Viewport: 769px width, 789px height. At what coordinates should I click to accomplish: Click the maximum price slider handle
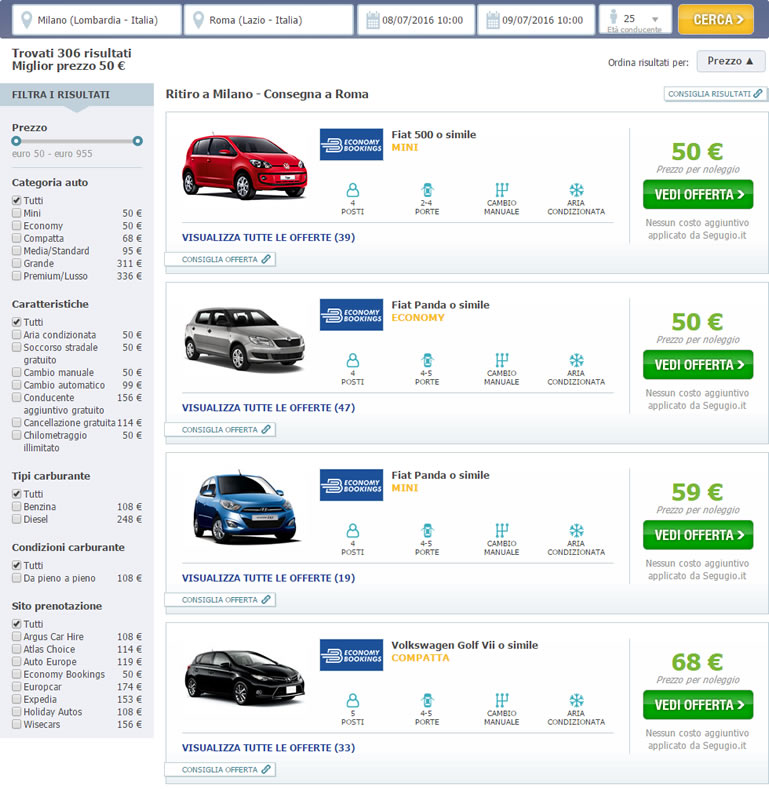(x=138, y=141)
